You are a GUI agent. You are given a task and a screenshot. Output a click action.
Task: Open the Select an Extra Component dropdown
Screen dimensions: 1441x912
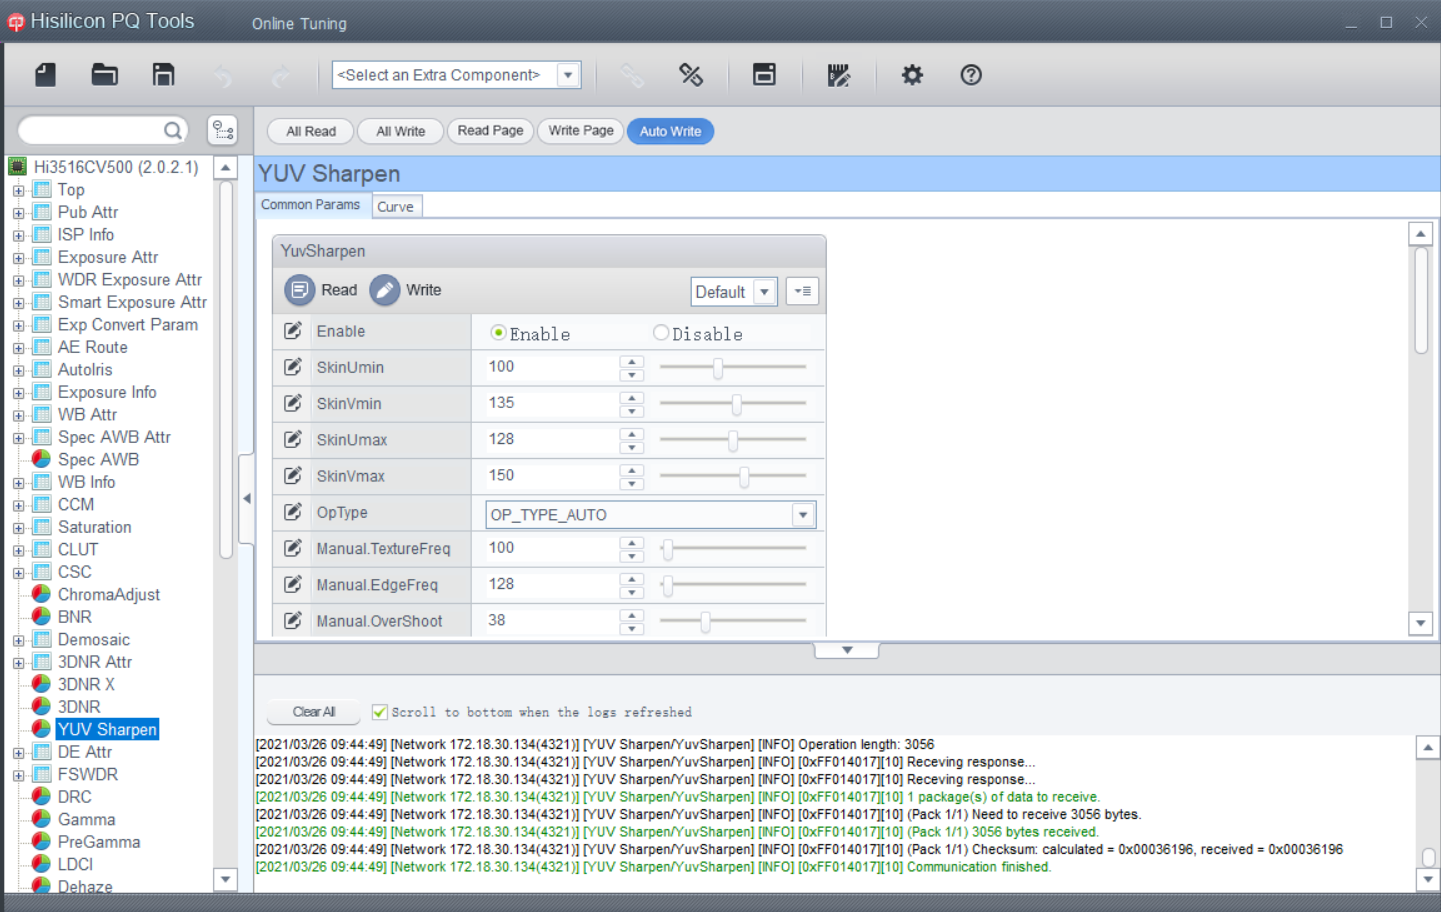[568, 75]
